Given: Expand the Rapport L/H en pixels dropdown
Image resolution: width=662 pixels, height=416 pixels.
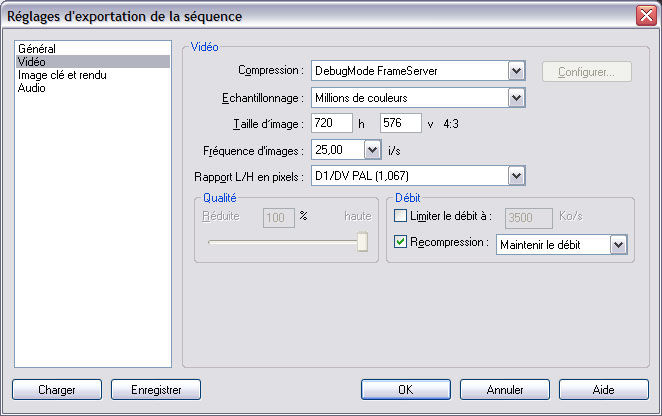Looking at the screenshot, I should (516, 176).
